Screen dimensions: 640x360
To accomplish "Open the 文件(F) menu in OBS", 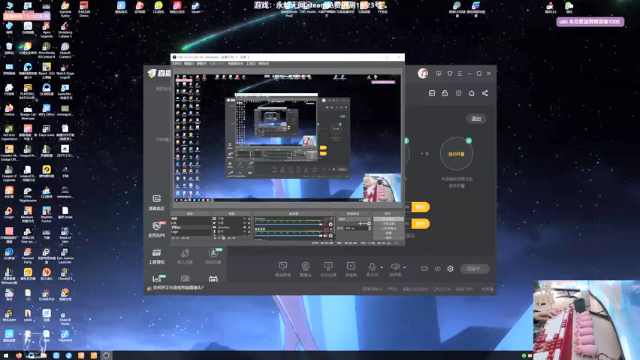I will 177,64.
